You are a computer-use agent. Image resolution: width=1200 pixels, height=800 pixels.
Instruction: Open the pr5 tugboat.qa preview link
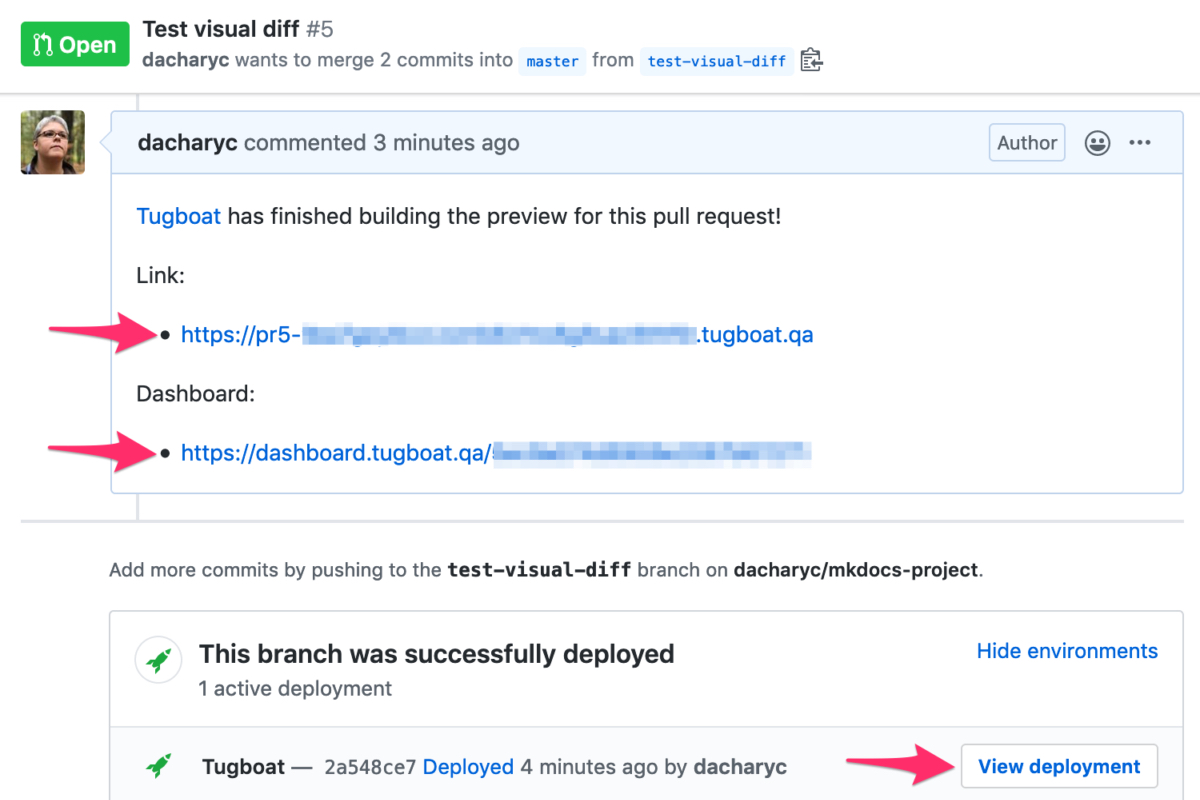point(497,335)
